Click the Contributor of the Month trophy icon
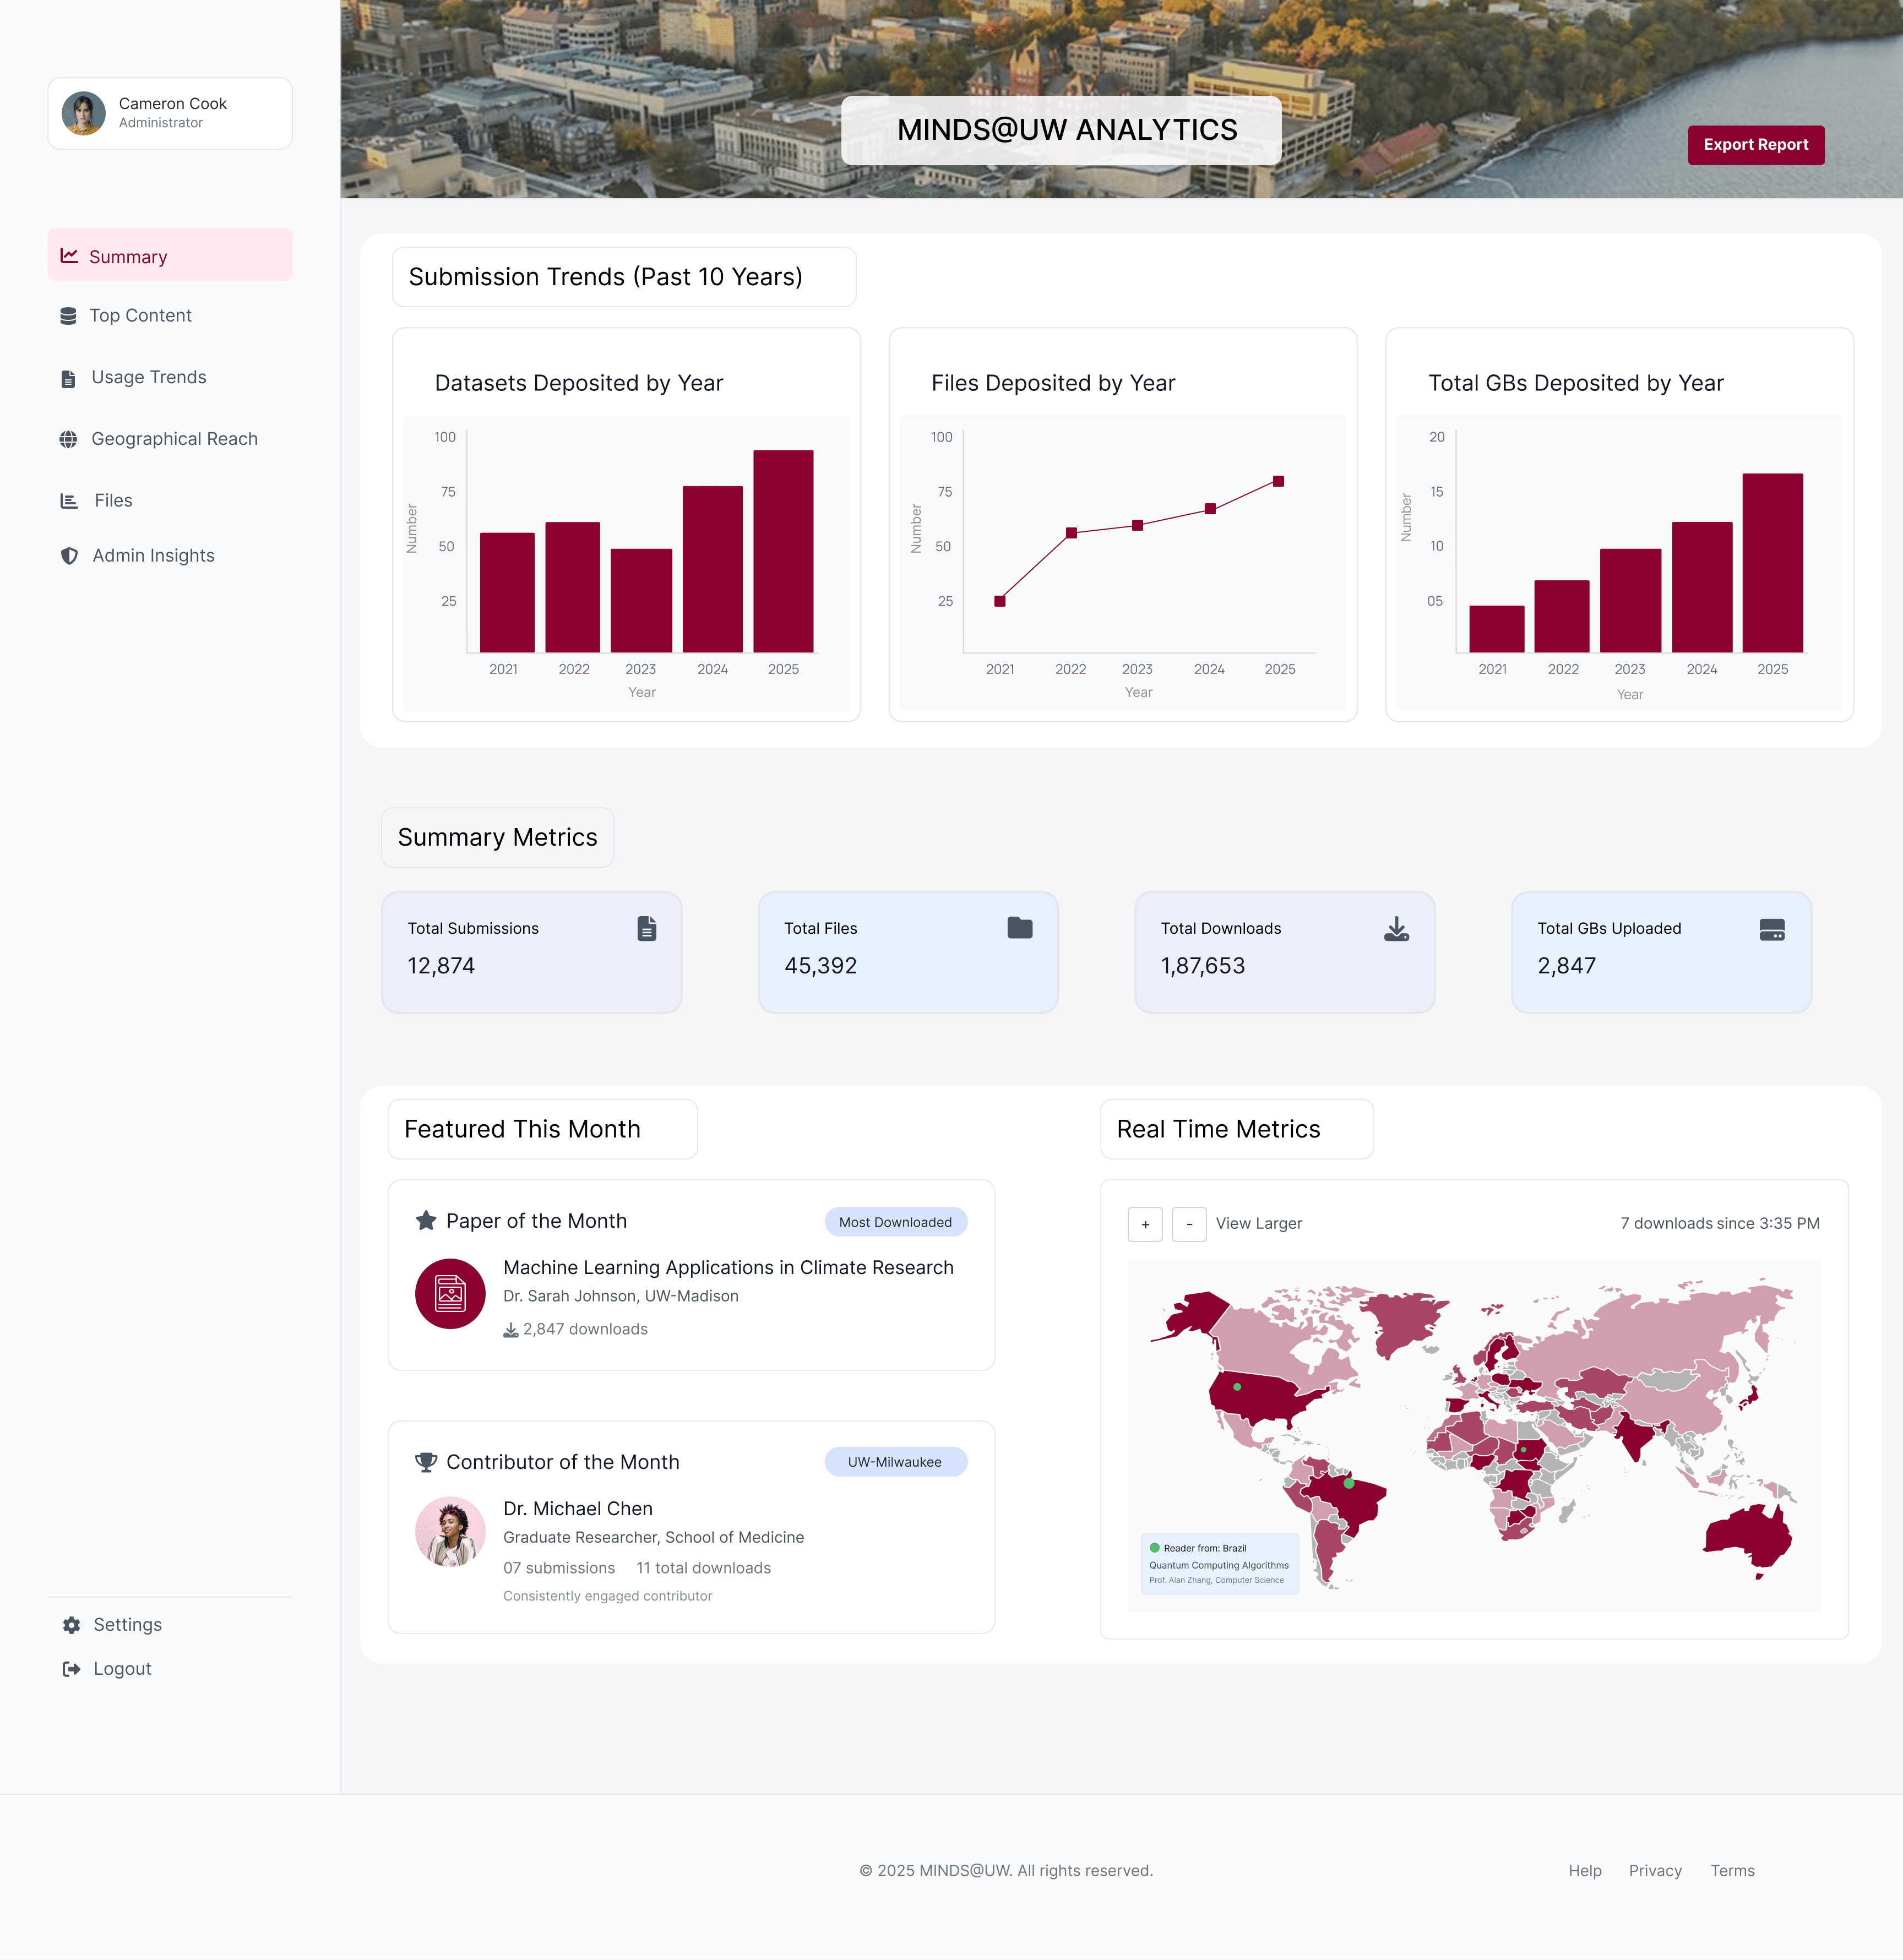This screenshot has width=1903, height=1960. pyautogui.click(x=426, y=1462)
